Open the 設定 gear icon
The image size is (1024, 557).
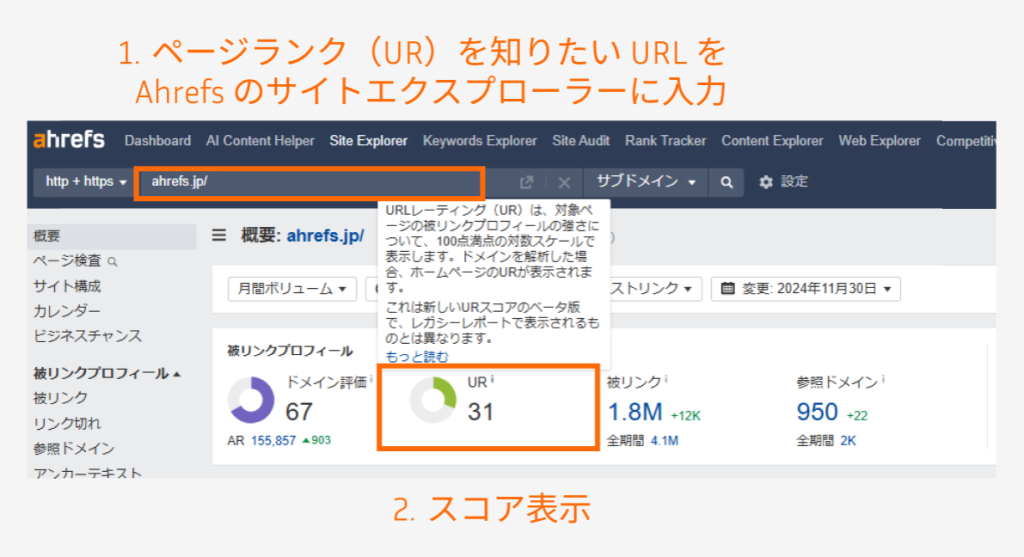765,182
